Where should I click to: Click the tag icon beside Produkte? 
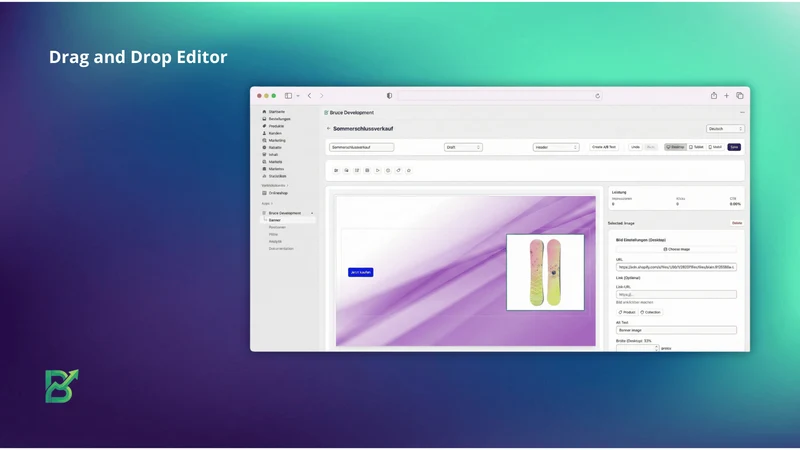[264, 126]
